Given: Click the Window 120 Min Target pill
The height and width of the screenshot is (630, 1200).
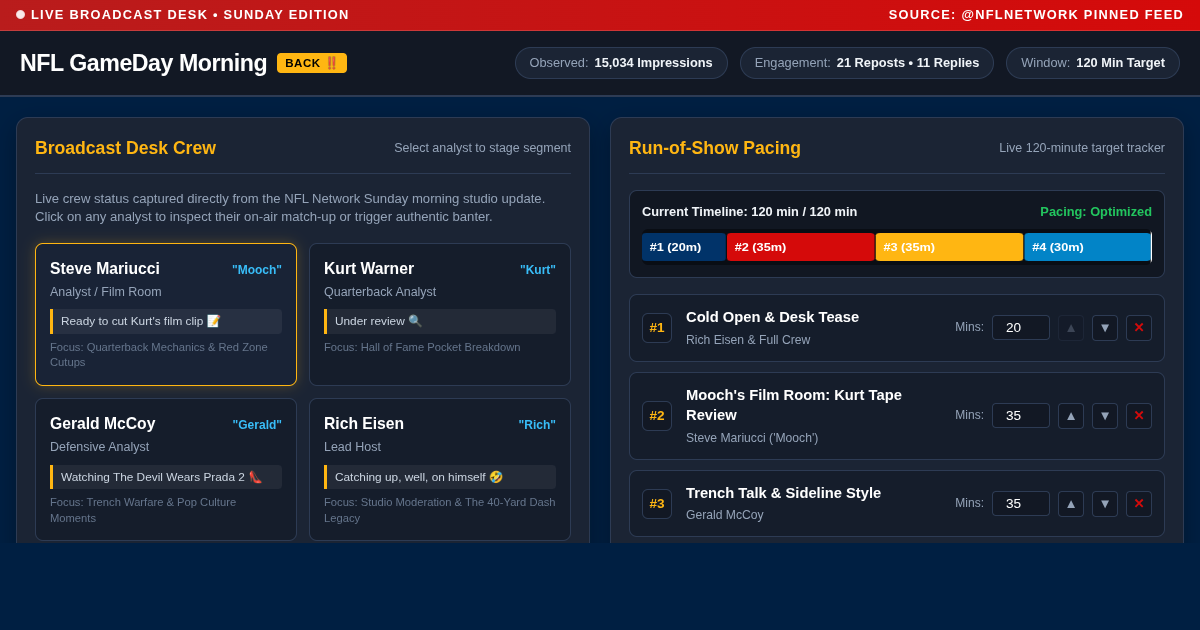Looking at the screenshot, I should (1093, 63).
